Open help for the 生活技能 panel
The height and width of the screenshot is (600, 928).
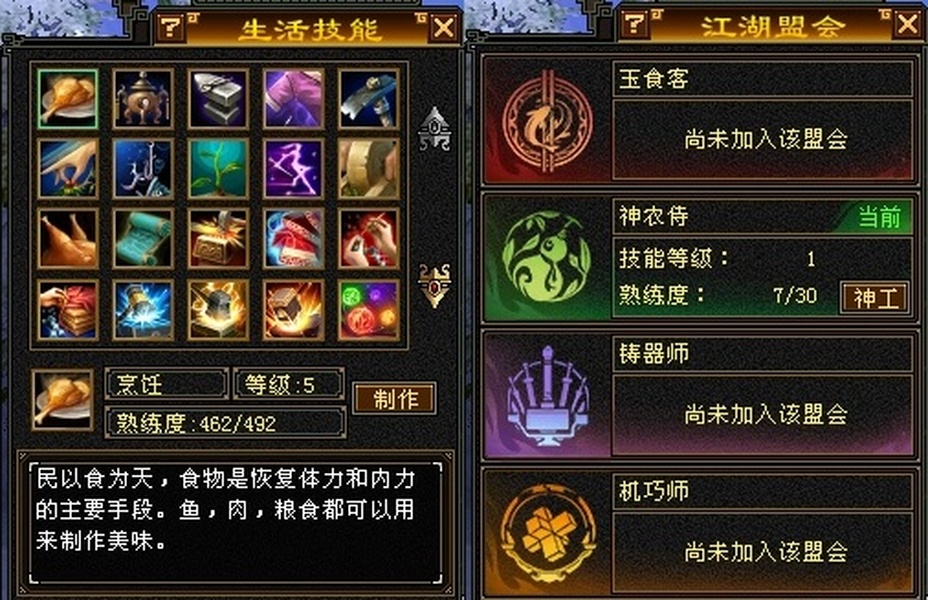[171, 27]
